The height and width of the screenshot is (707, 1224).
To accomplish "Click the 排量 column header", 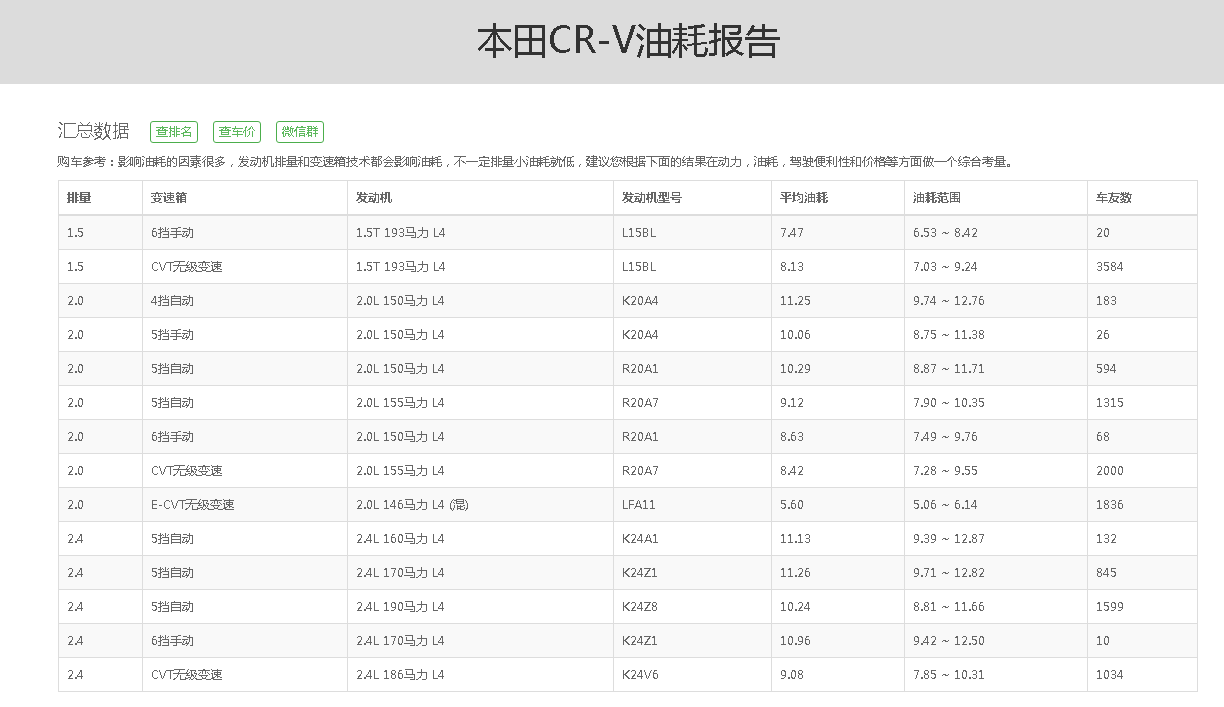I will [x=79, y=198].
